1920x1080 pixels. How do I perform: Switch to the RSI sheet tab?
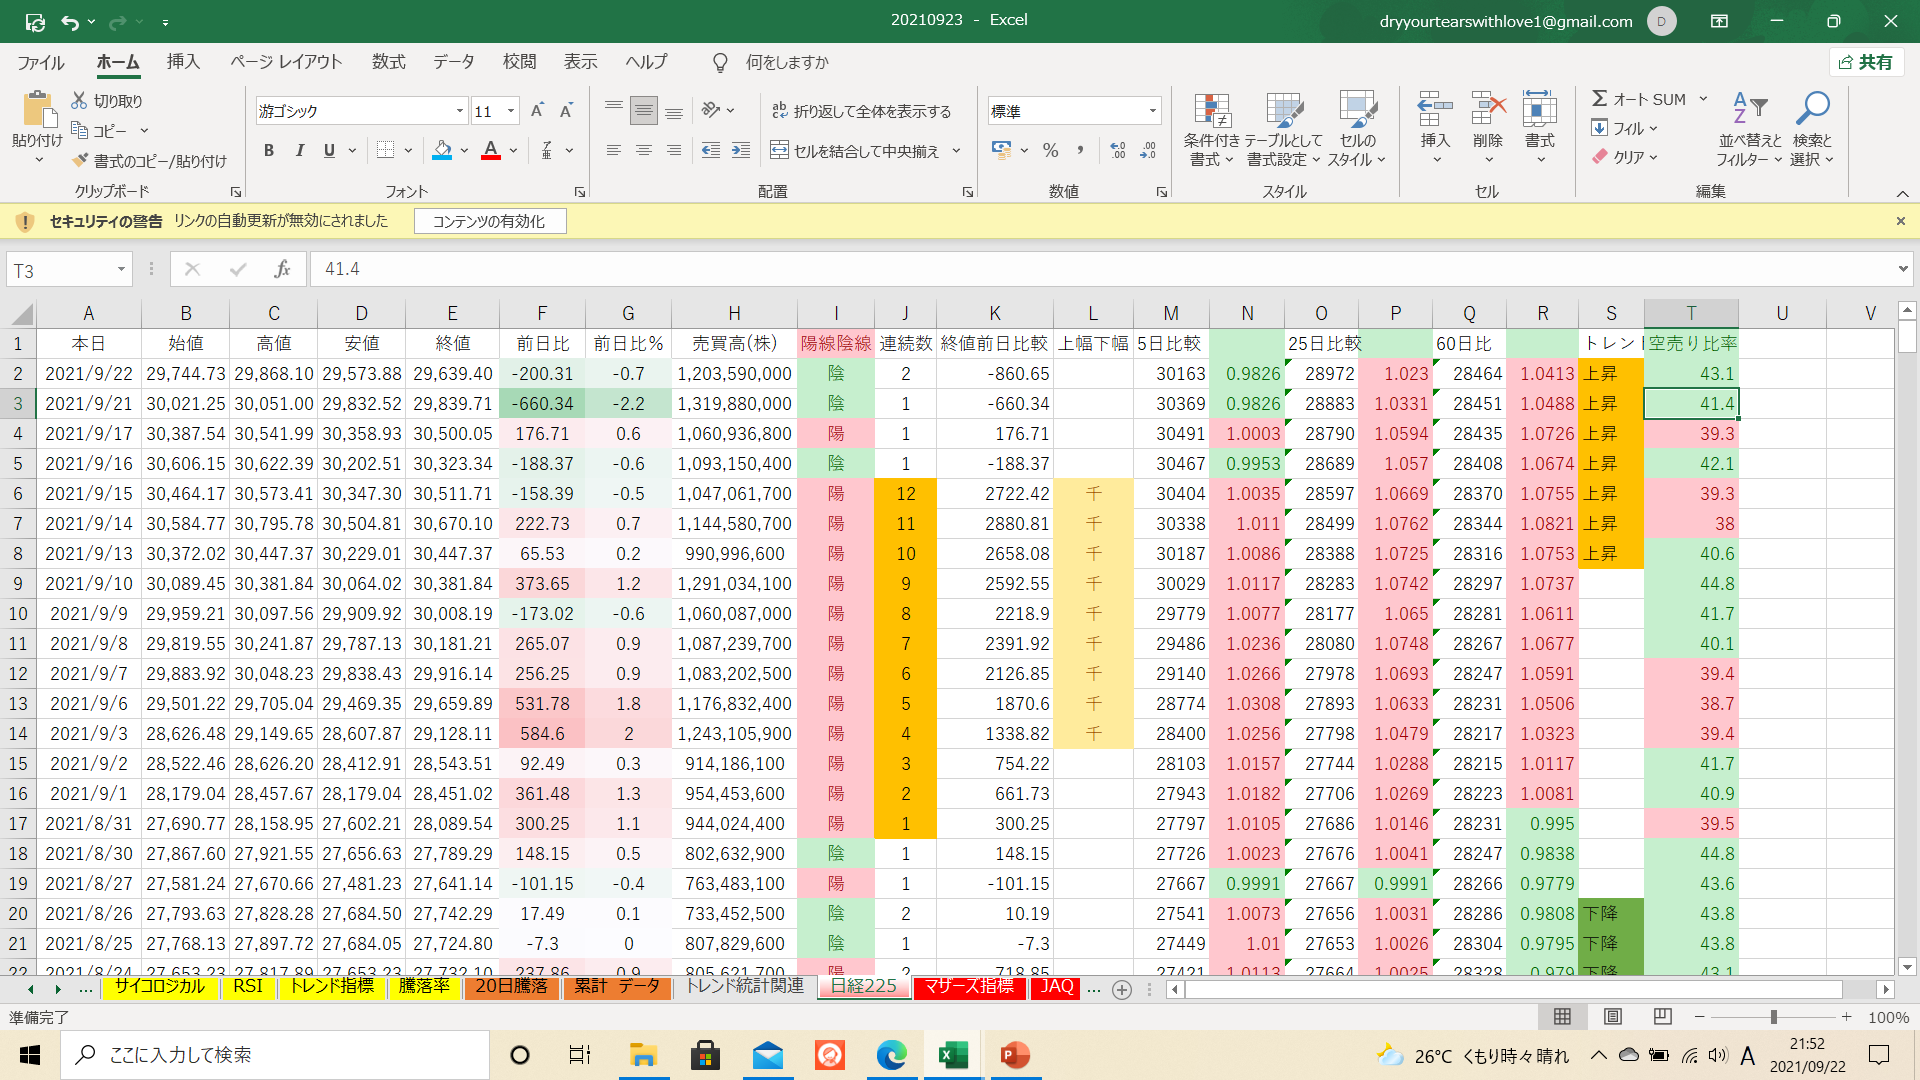tap(247, 986)
